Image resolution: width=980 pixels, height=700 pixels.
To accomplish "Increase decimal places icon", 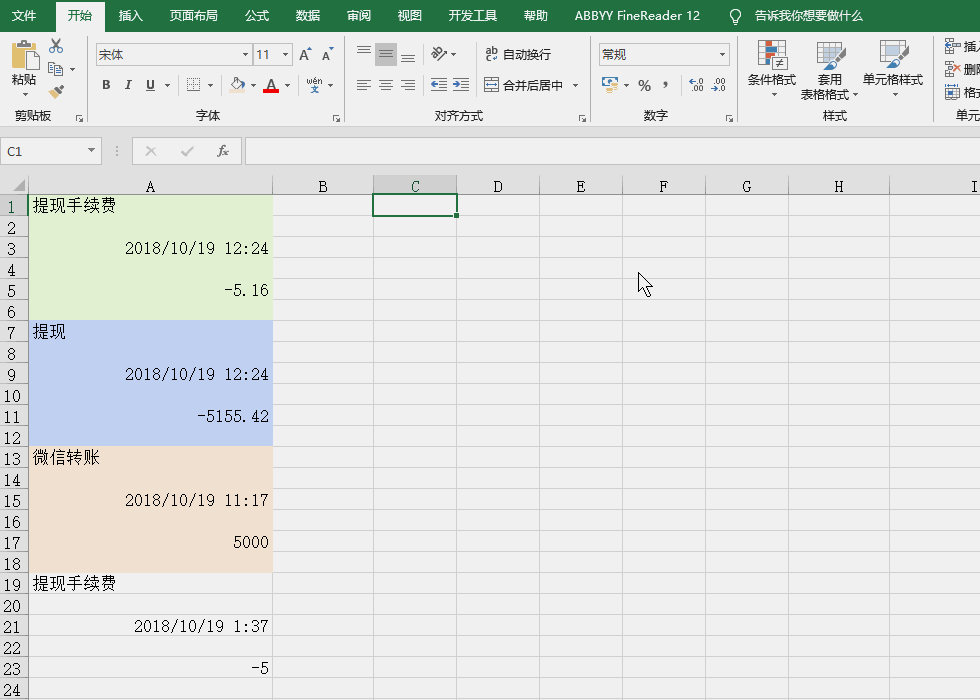I will pos(696,85).
